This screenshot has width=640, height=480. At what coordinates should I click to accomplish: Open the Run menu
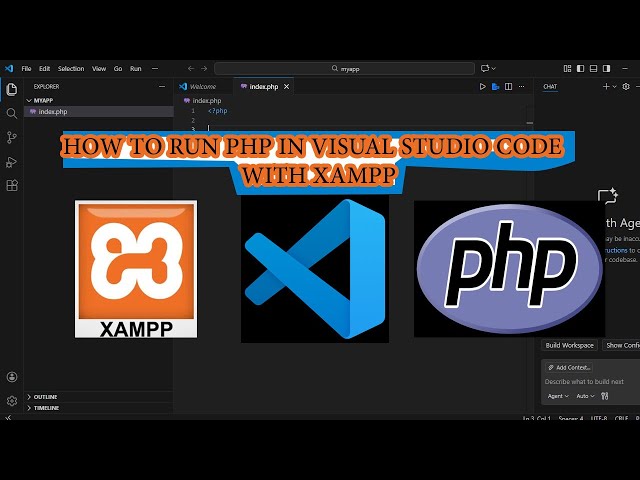[x=136, y=69]
